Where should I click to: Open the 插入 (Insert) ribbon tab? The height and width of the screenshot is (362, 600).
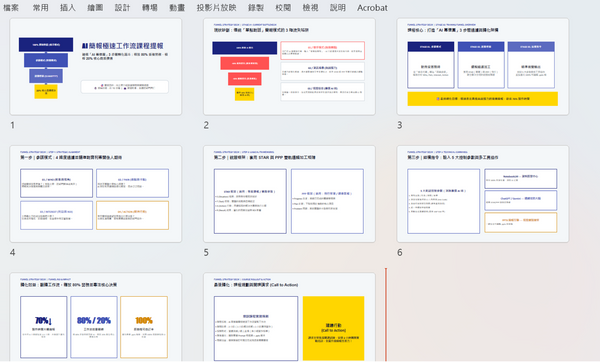coord(68,8)
